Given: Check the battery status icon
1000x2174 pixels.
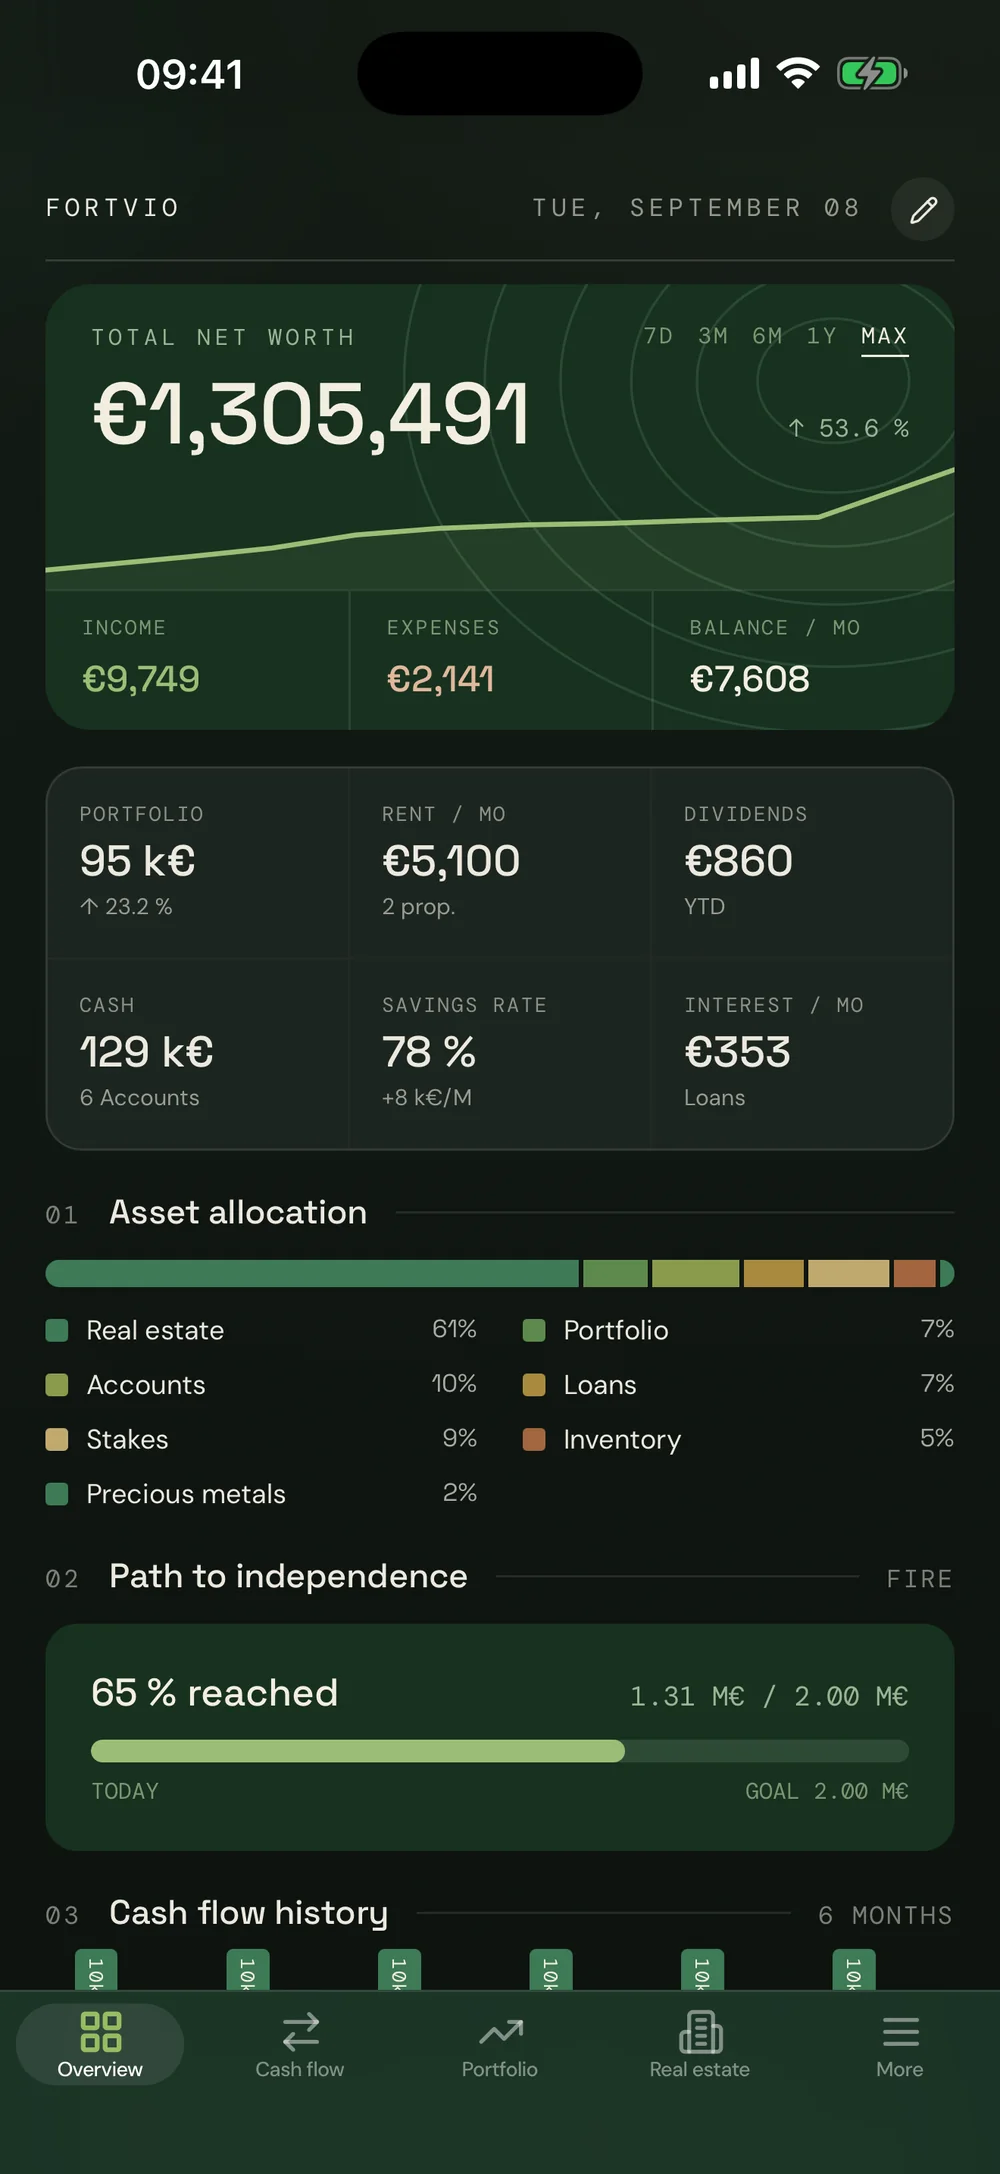Looking at the screenshot, I should pos(872,73).
